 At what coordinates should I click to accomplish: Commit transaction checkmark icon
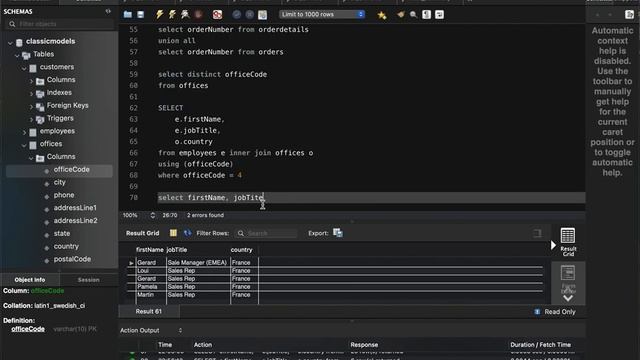point(236,15)
